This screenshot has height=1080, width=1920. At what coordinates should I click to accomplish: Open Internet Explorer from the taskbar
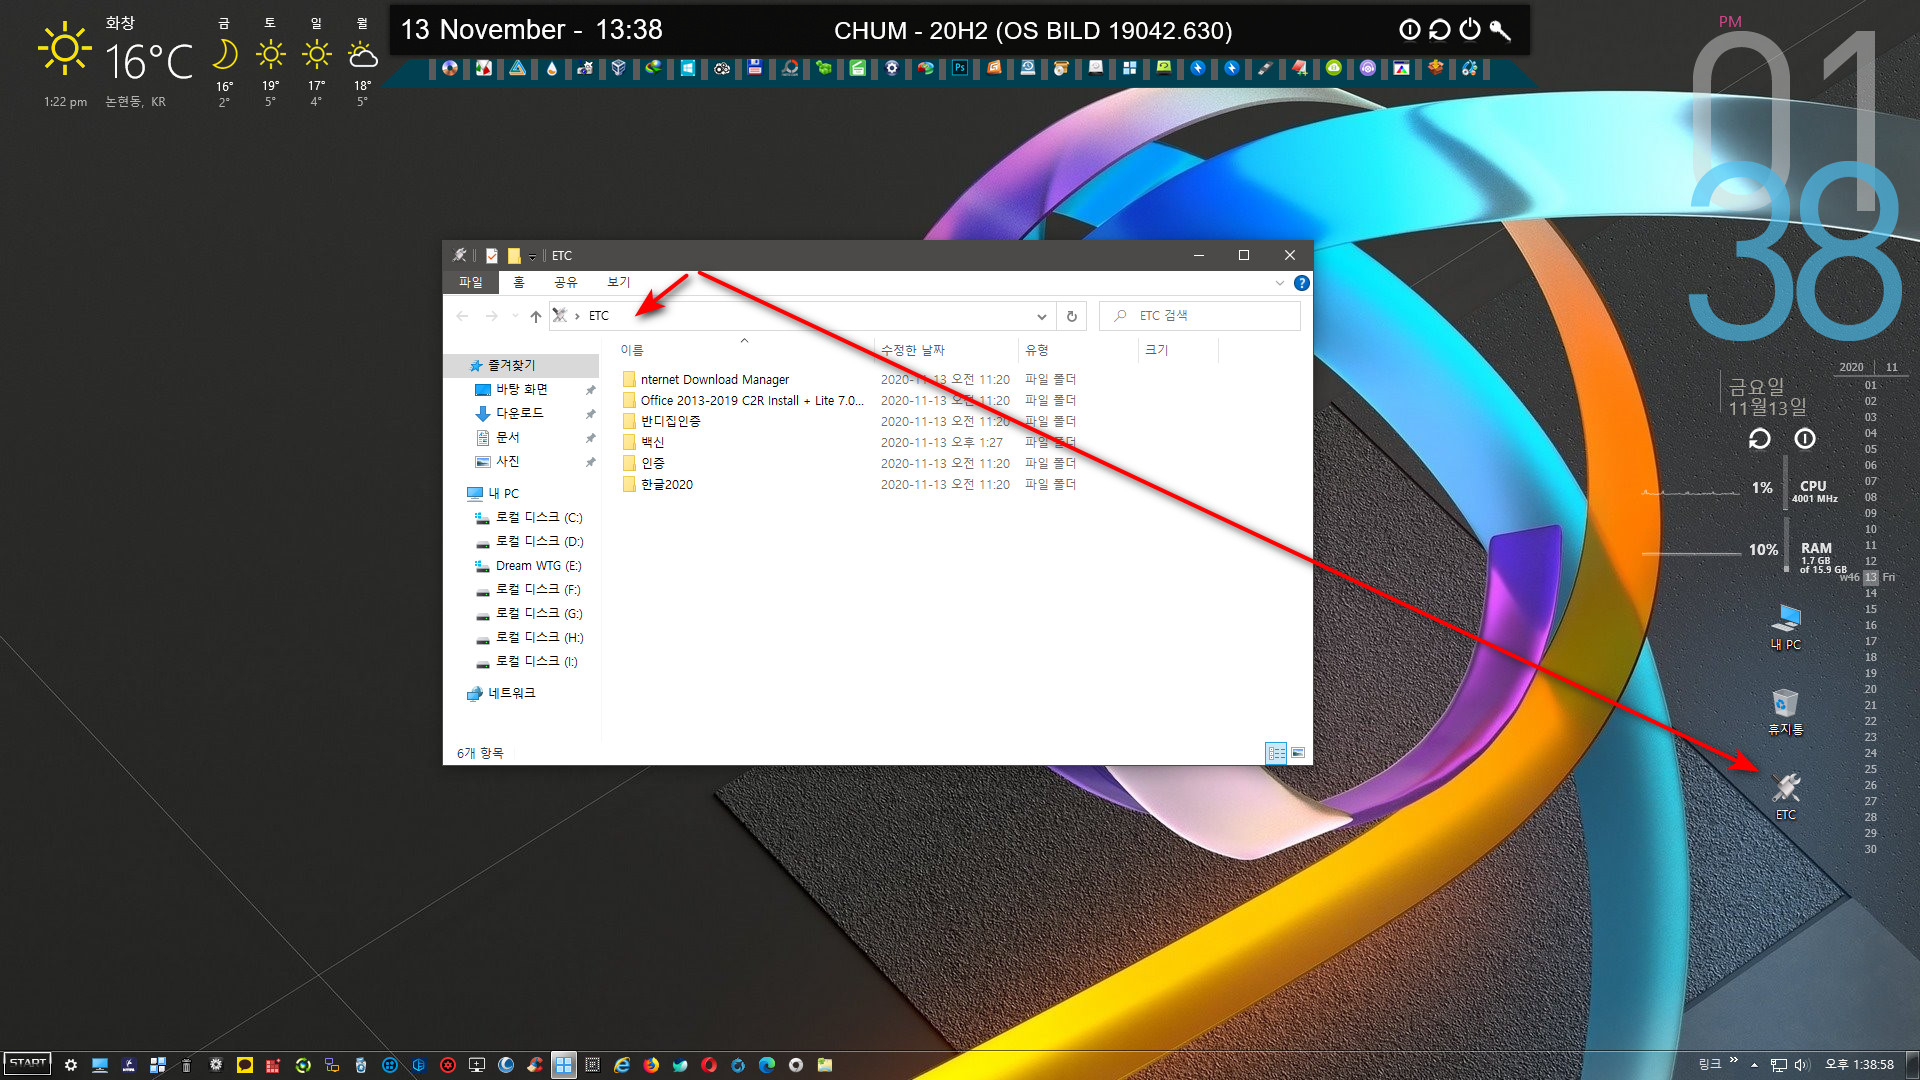click(x=622, y=1065)
